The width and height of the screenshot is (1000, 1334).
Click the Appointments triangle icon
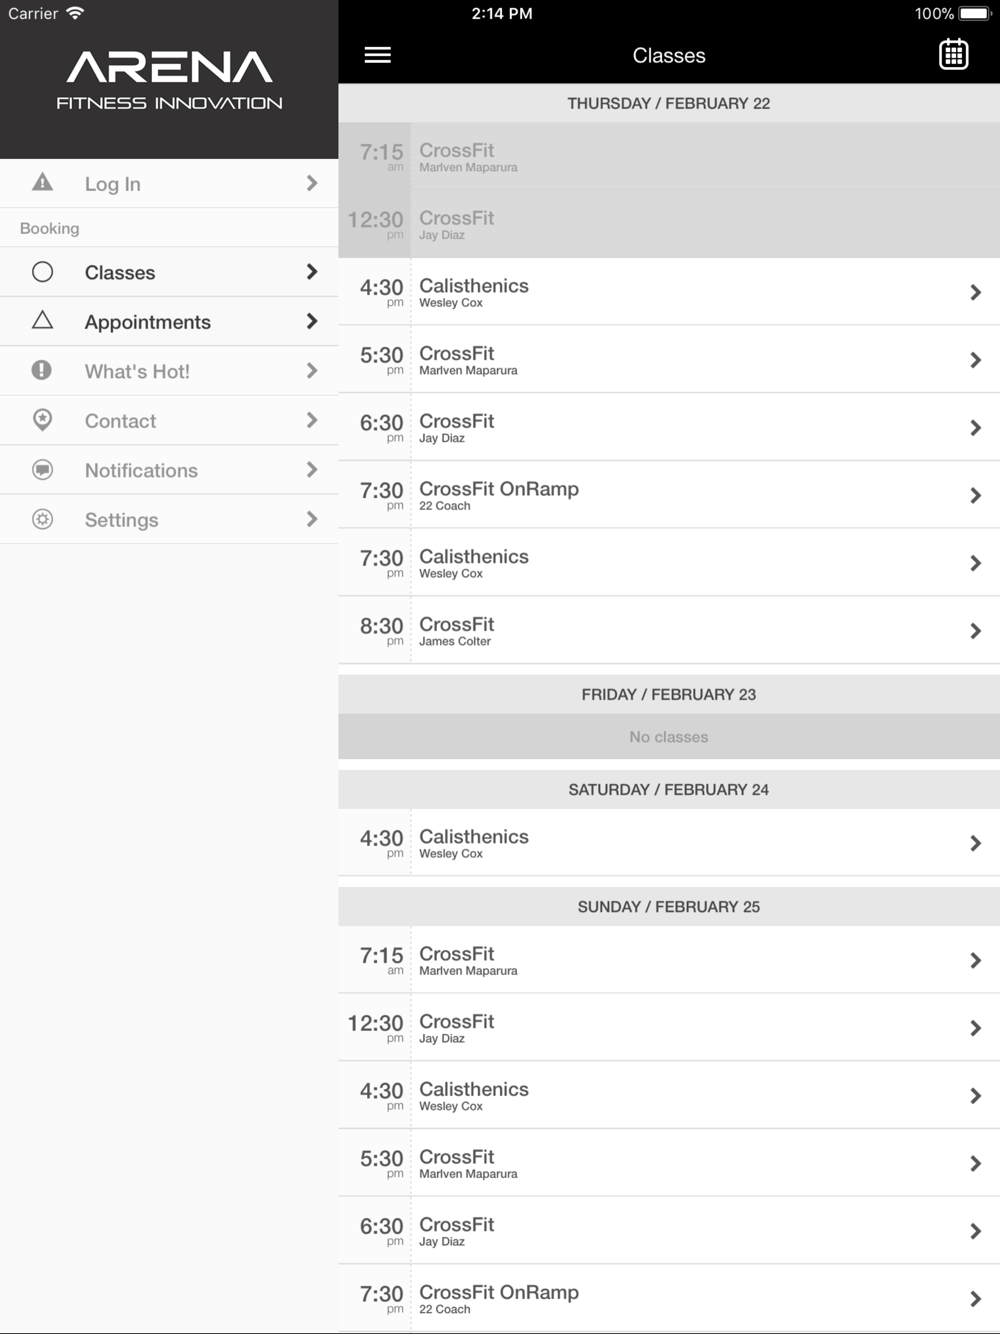tap(42, 320)
